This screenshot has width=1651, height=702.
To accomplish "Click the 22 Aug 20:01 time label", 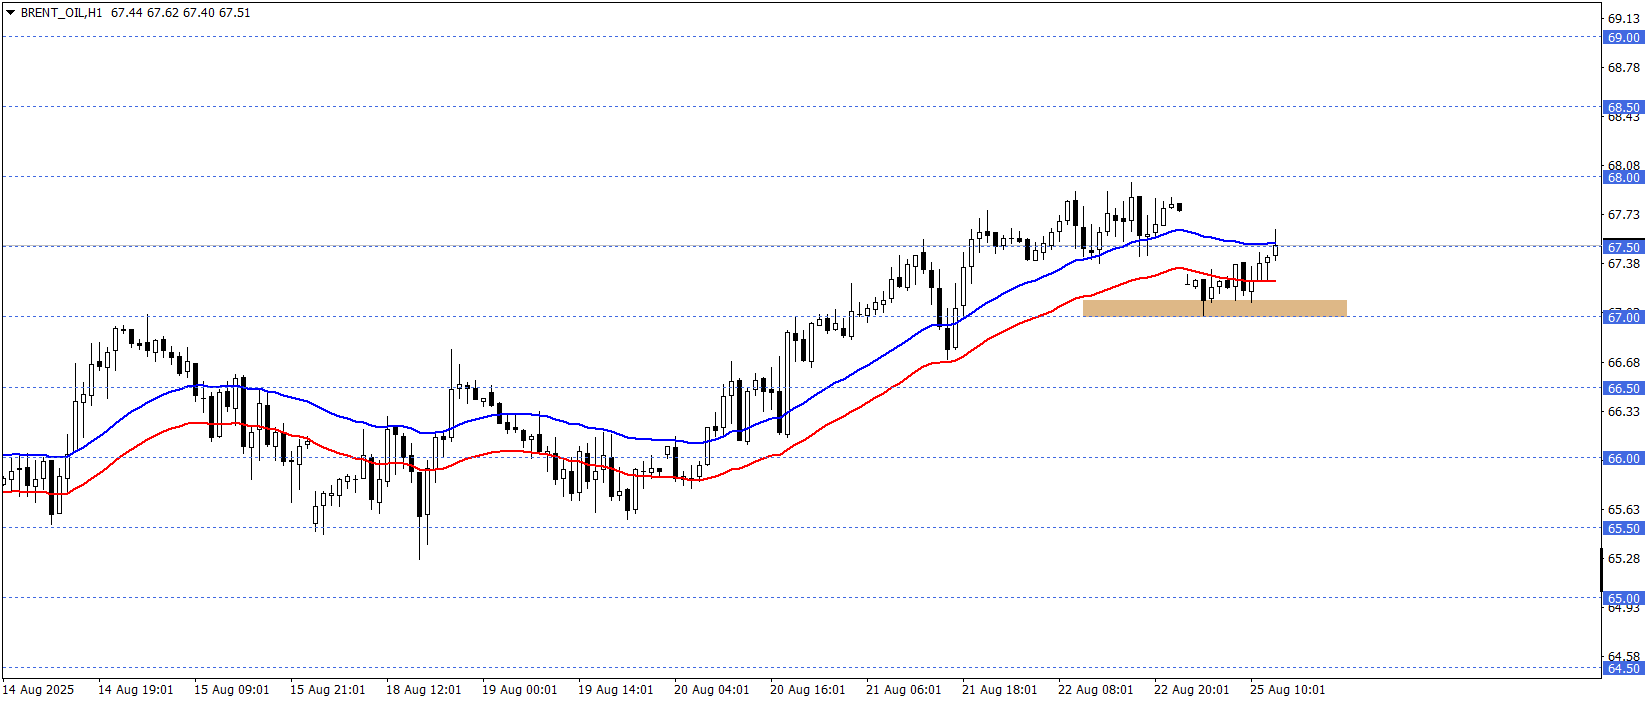I will click(x=1191, y=690).
